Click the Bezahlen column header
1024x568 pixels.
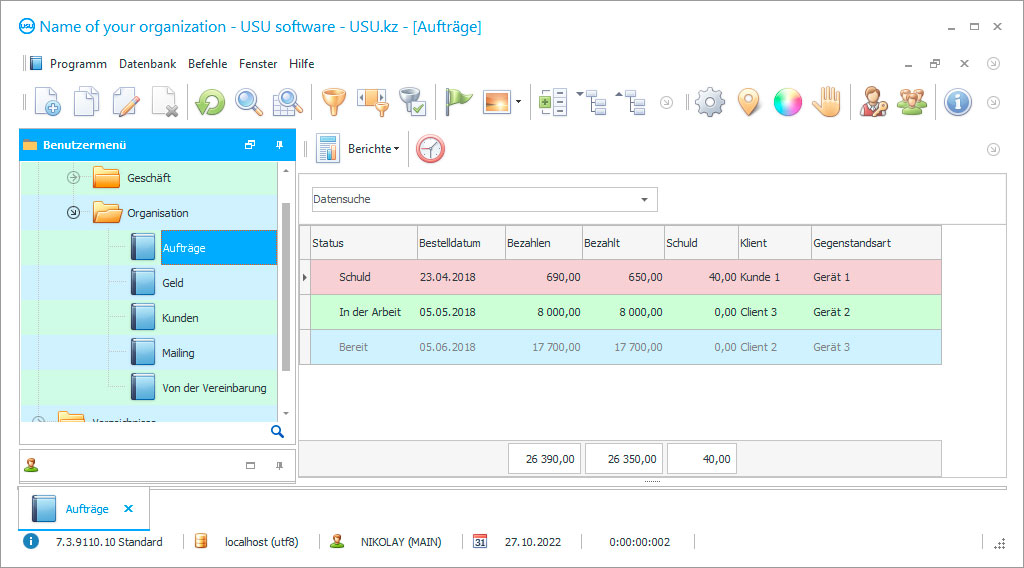543,243
